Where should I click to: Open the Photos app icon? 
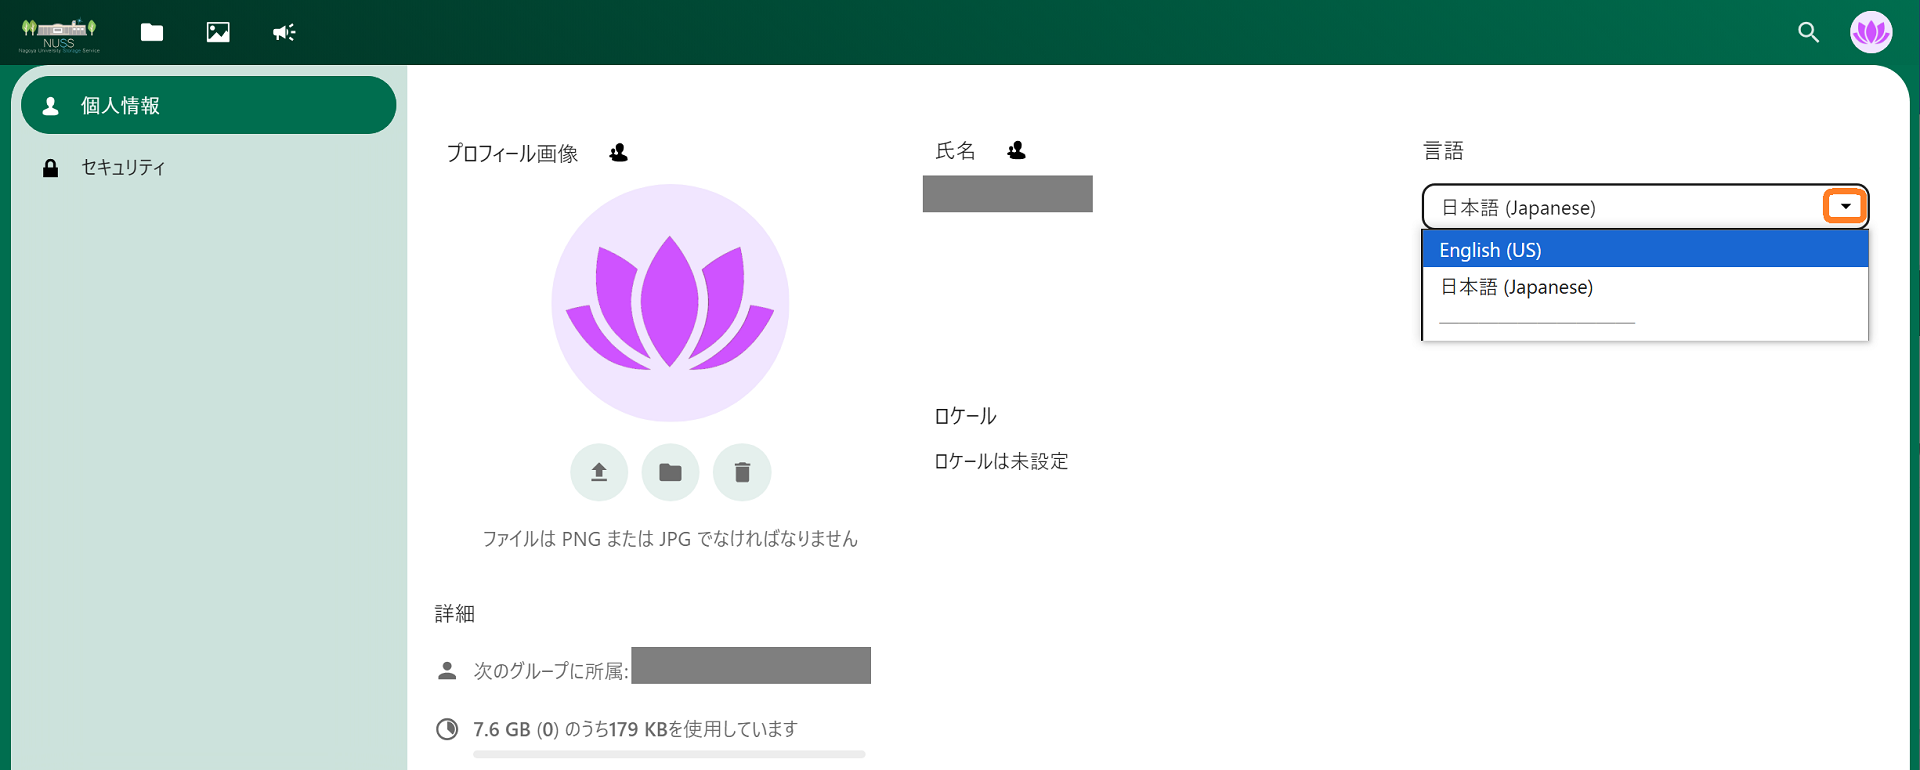point(218,32)
